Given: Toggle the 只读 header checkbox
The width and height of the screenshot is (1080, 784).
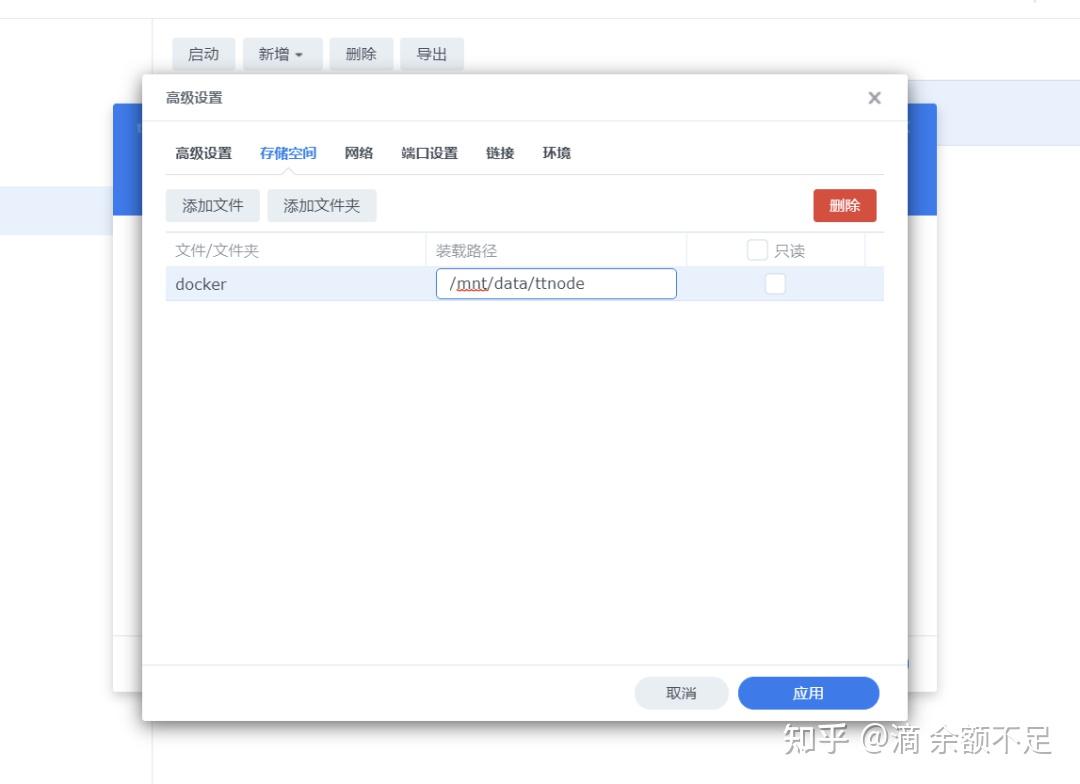Looking at the screenshot, I should coord(757,250).
